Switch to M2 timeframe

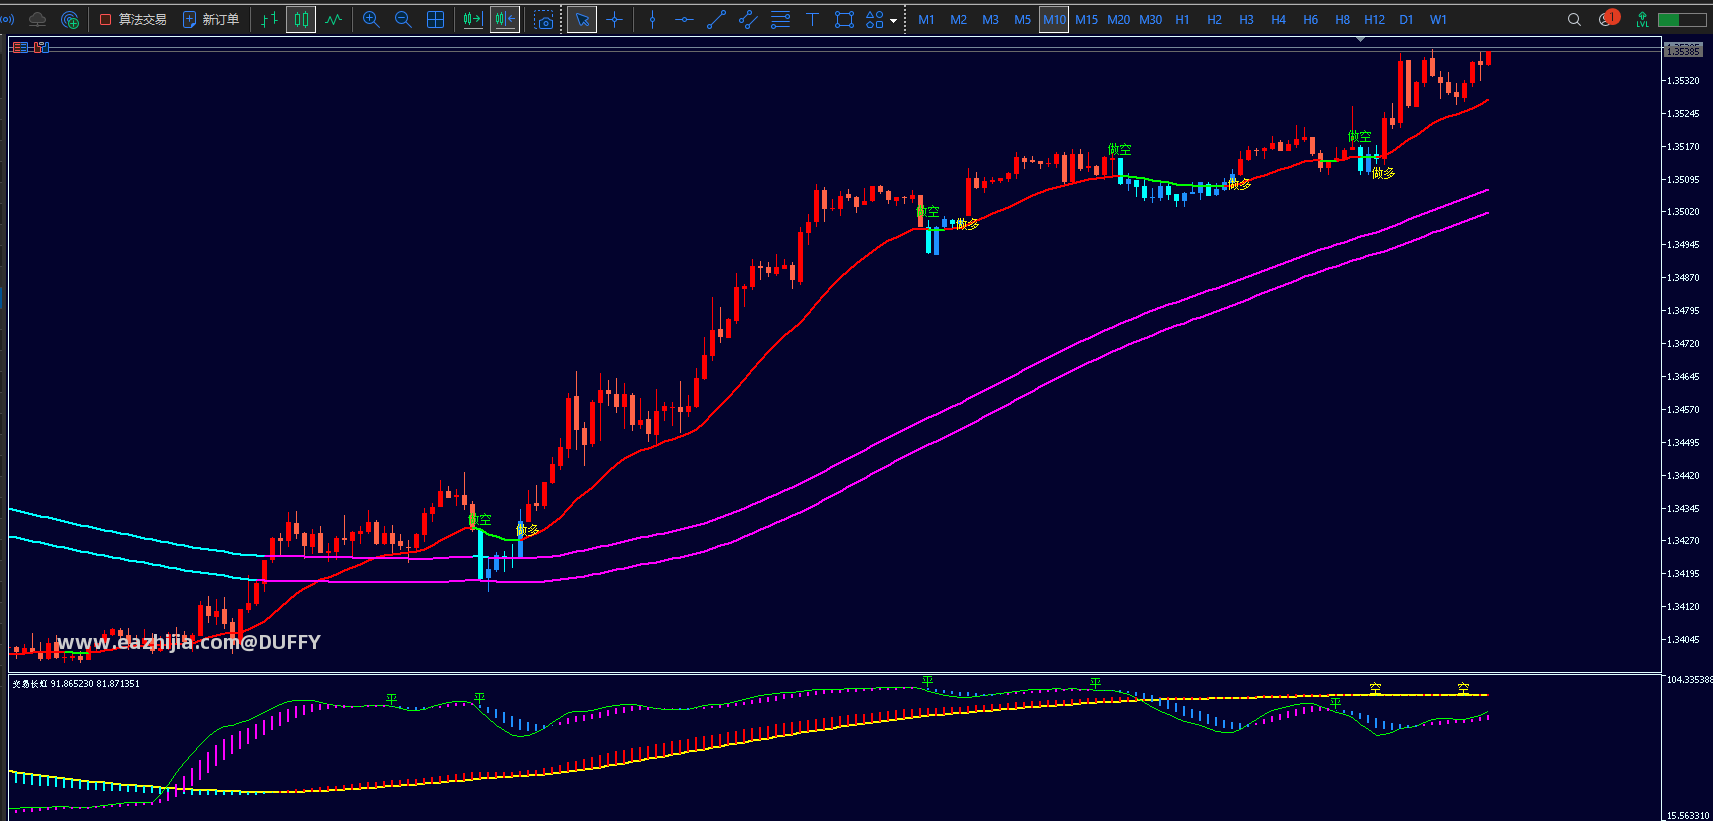tap(958, 19)
